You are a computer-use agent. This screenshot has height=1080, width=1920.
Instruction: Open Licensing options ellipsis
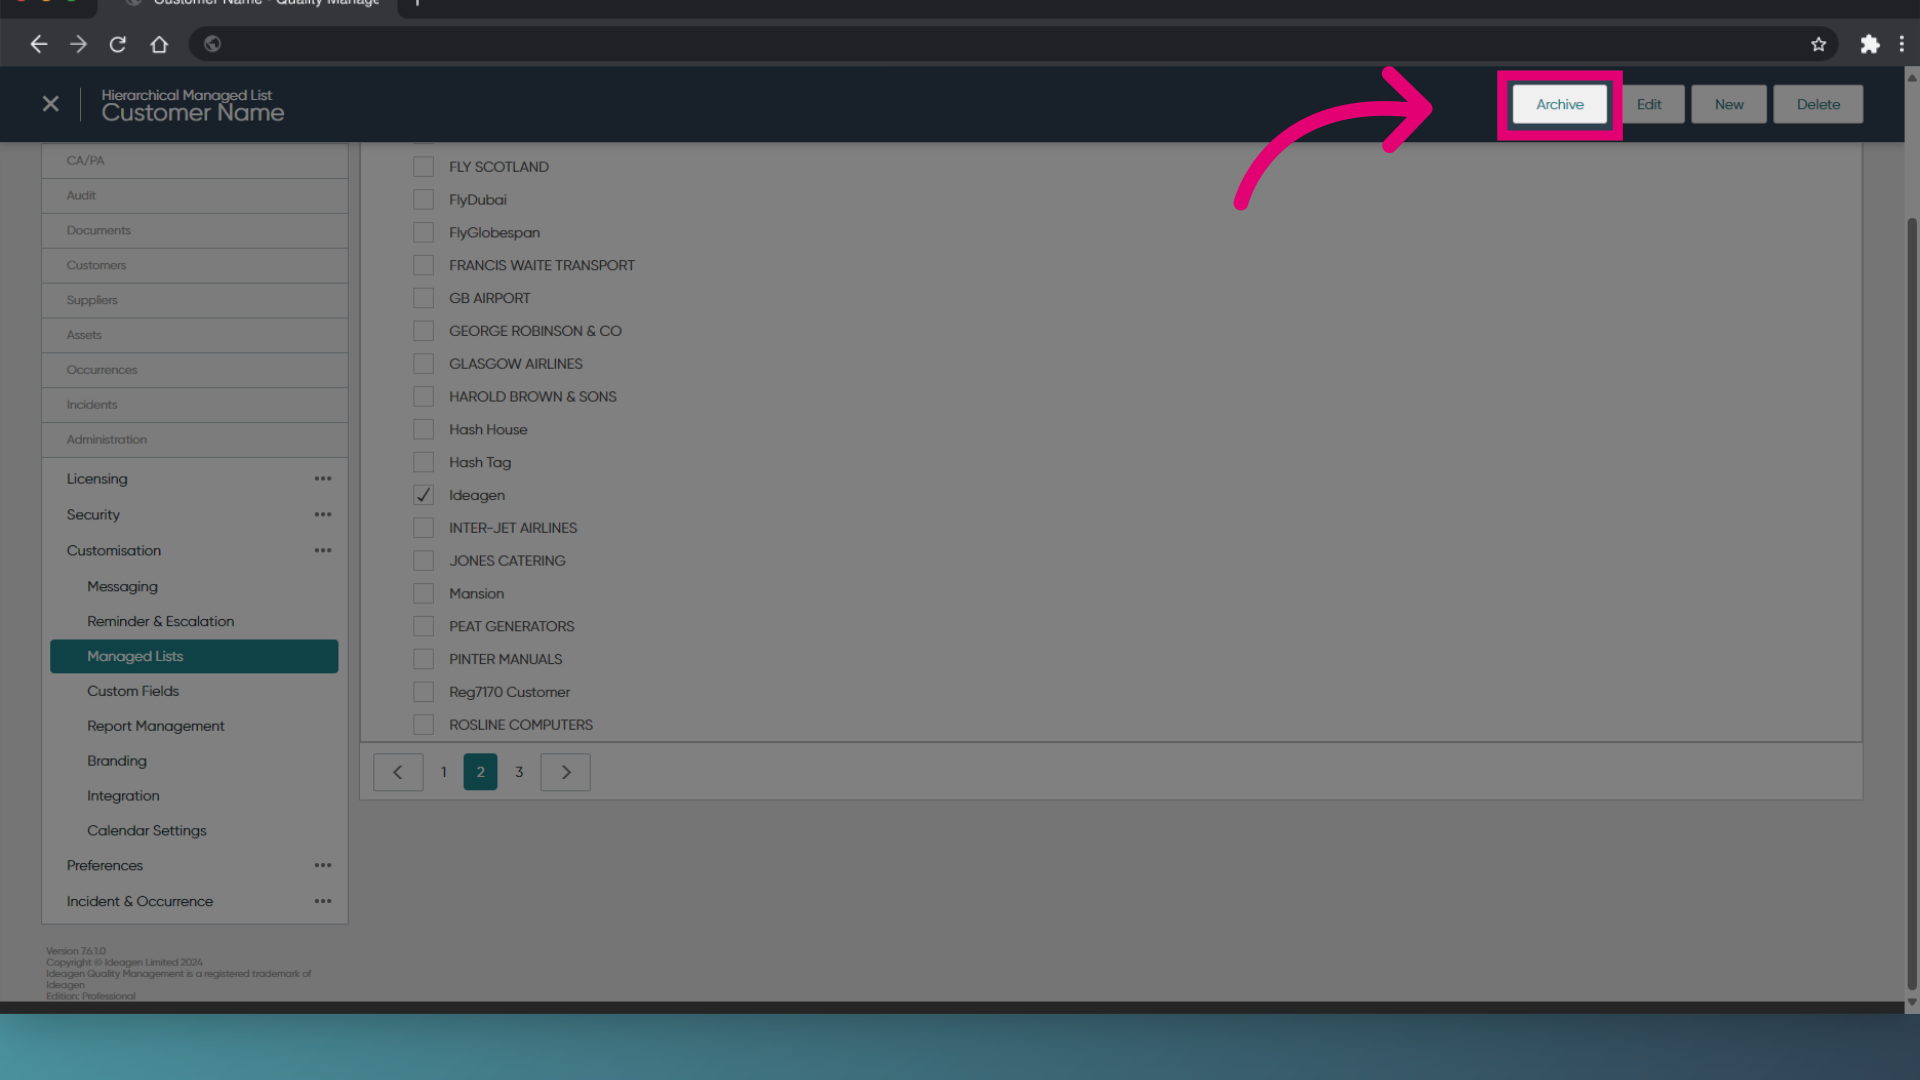323,479
